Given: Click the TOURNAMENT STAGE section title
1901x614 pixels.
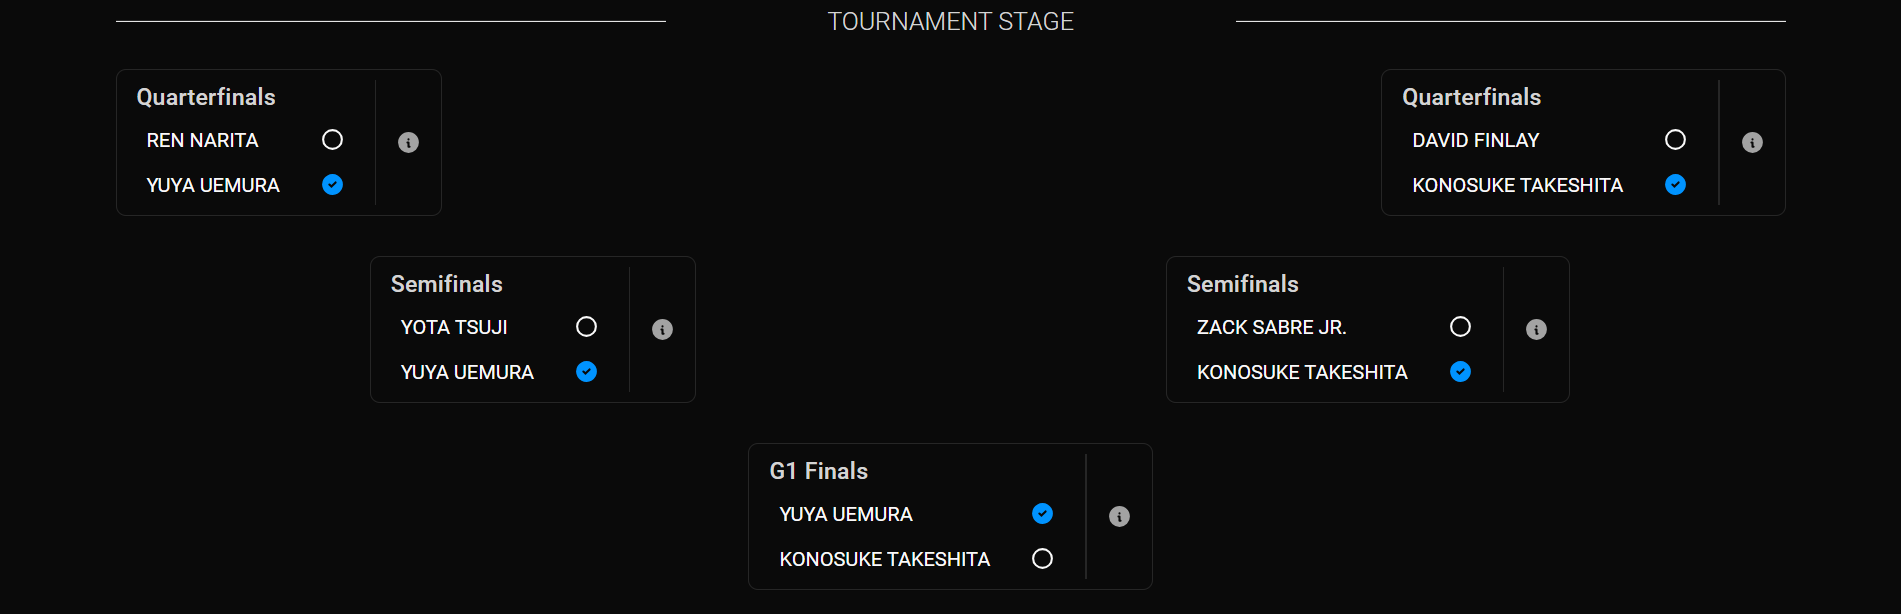Looking at the screenshot, I should tap(950, 22).
